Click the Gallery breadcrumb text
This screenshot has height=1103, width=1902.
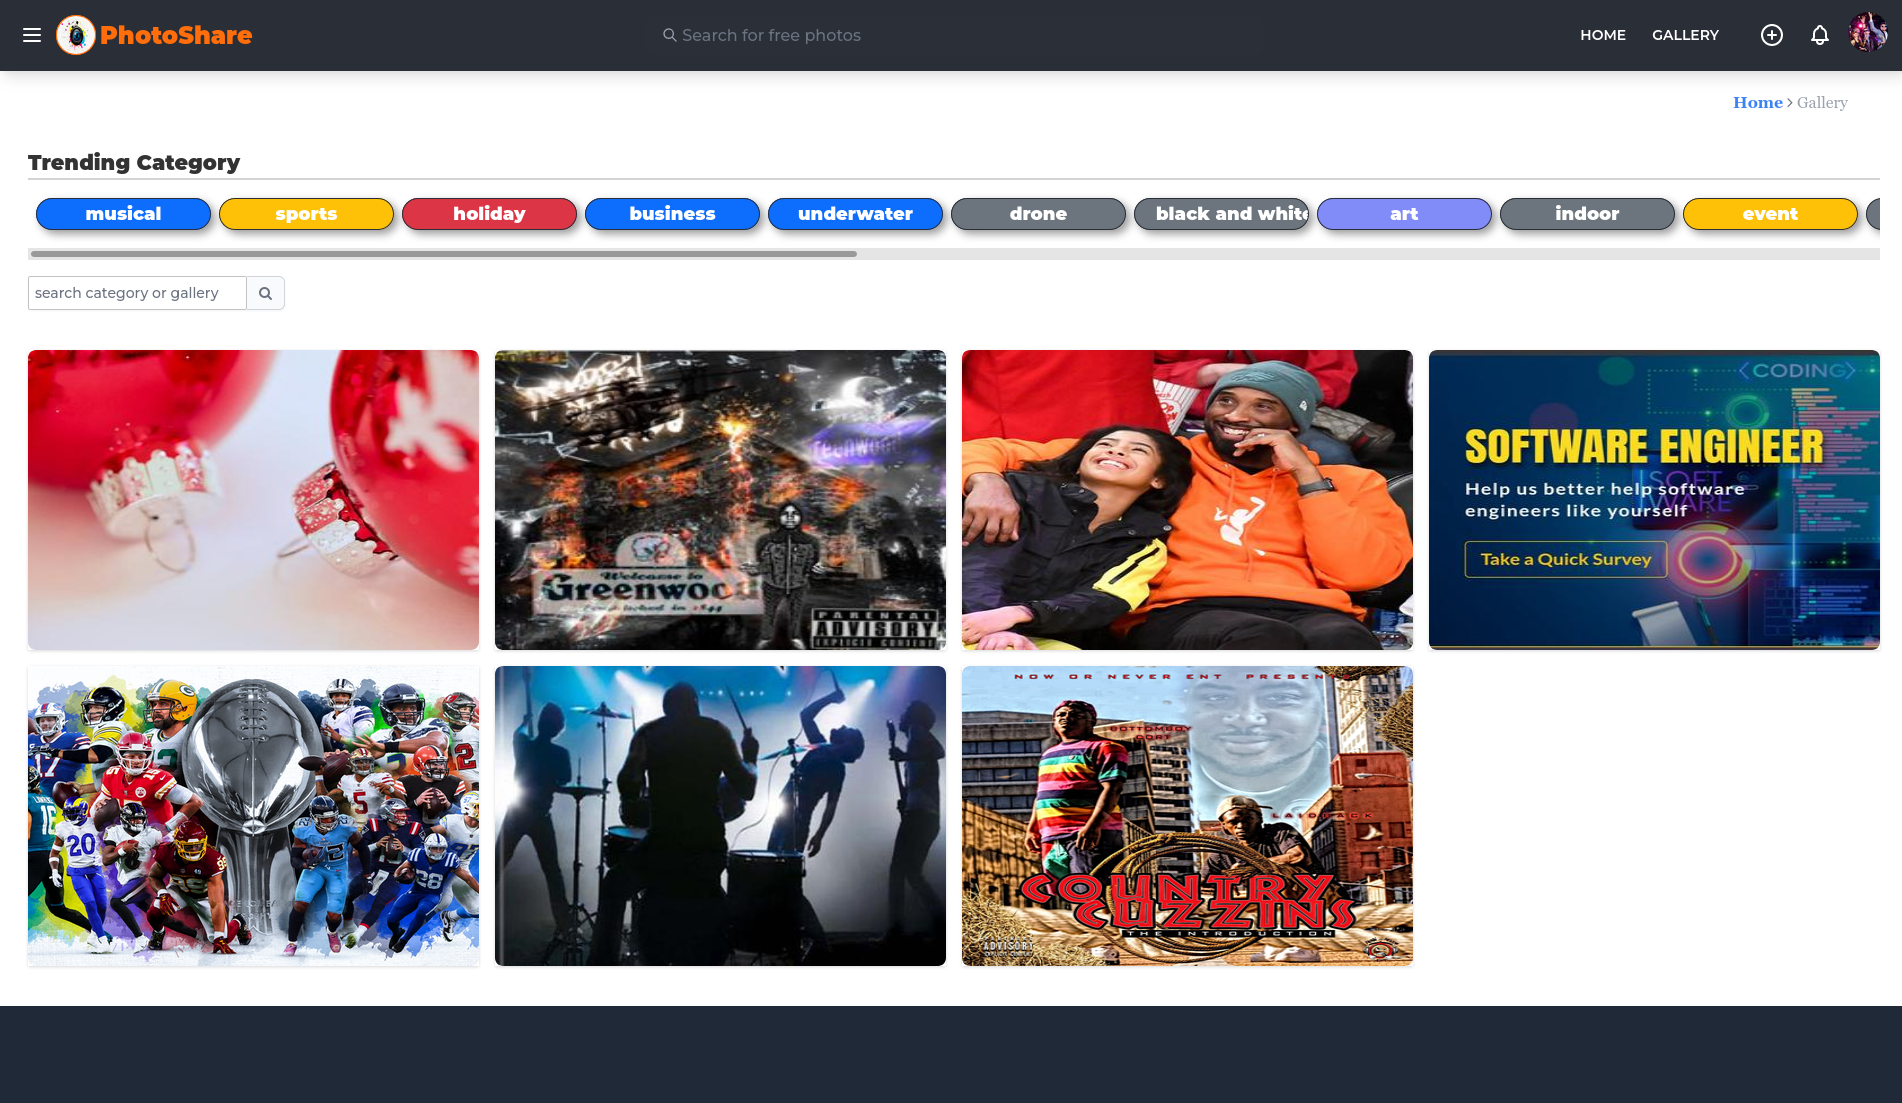[x=1822, y=102]
